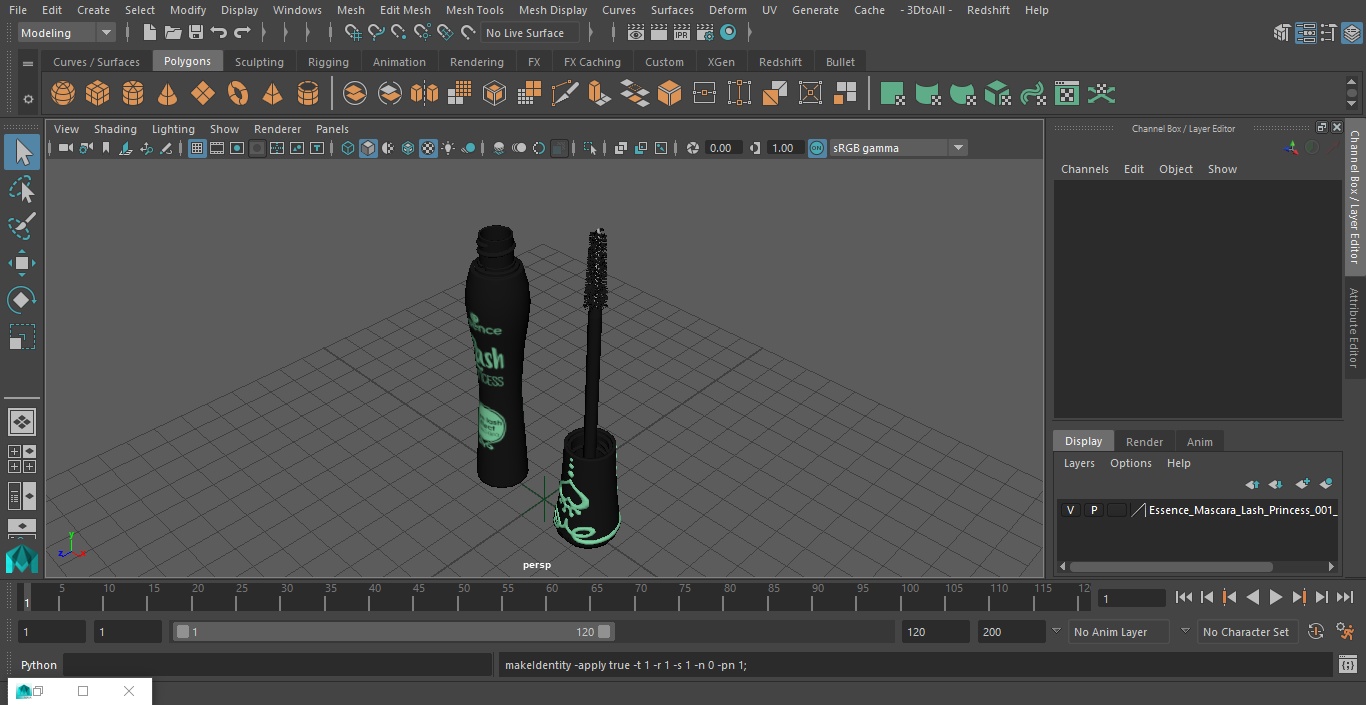This screenshot has width=1366, height=705.
Task: Toggle the viewport grid display icon
Action: point(197,148)
